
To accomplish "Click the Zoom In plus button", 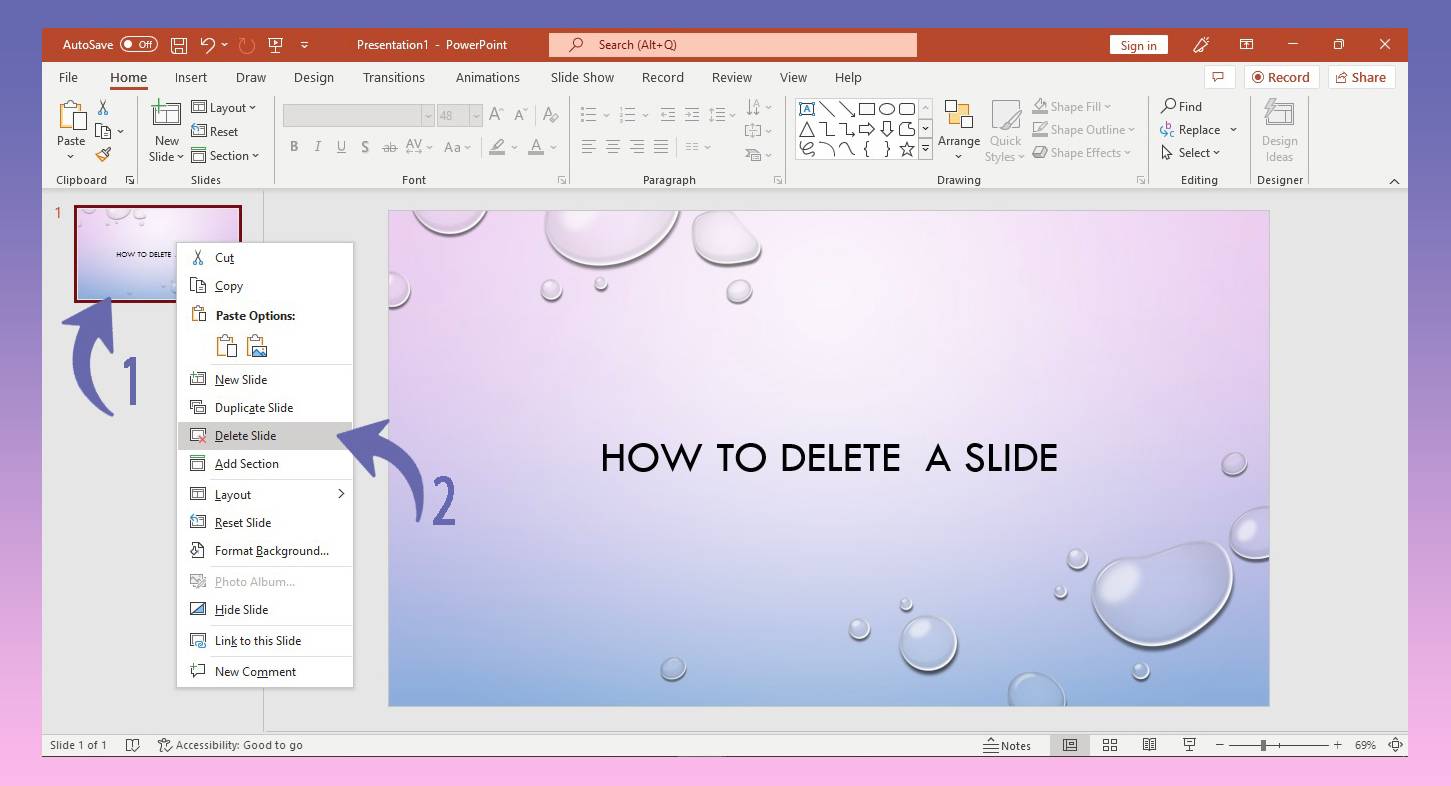I will pyautogui.click(x=1338, y=745).
